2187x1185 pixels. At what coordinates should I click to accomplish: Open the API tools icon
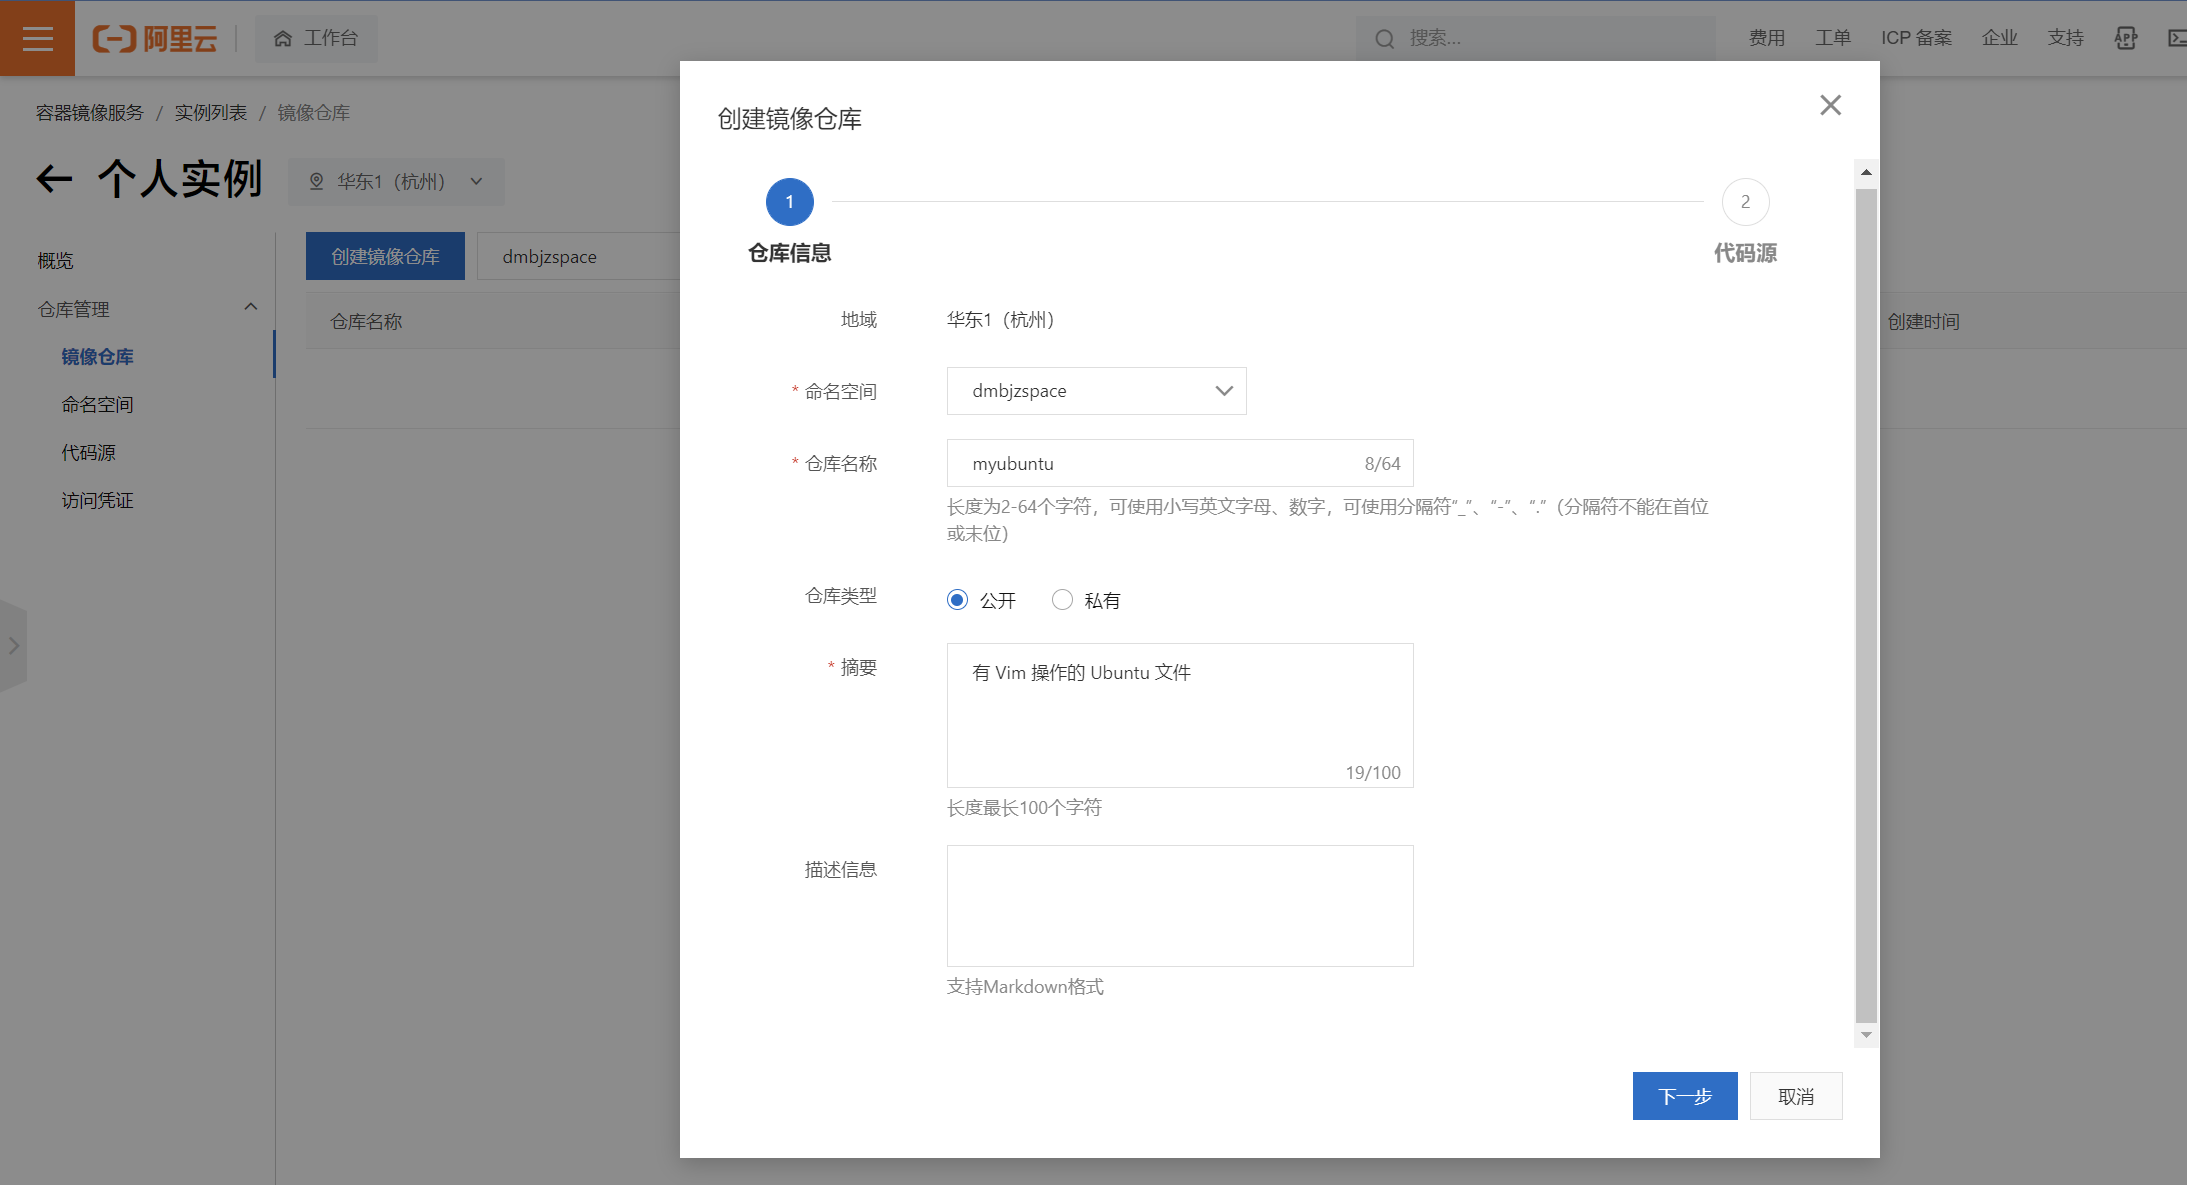pyautogui.click(x=2125, y=38)
